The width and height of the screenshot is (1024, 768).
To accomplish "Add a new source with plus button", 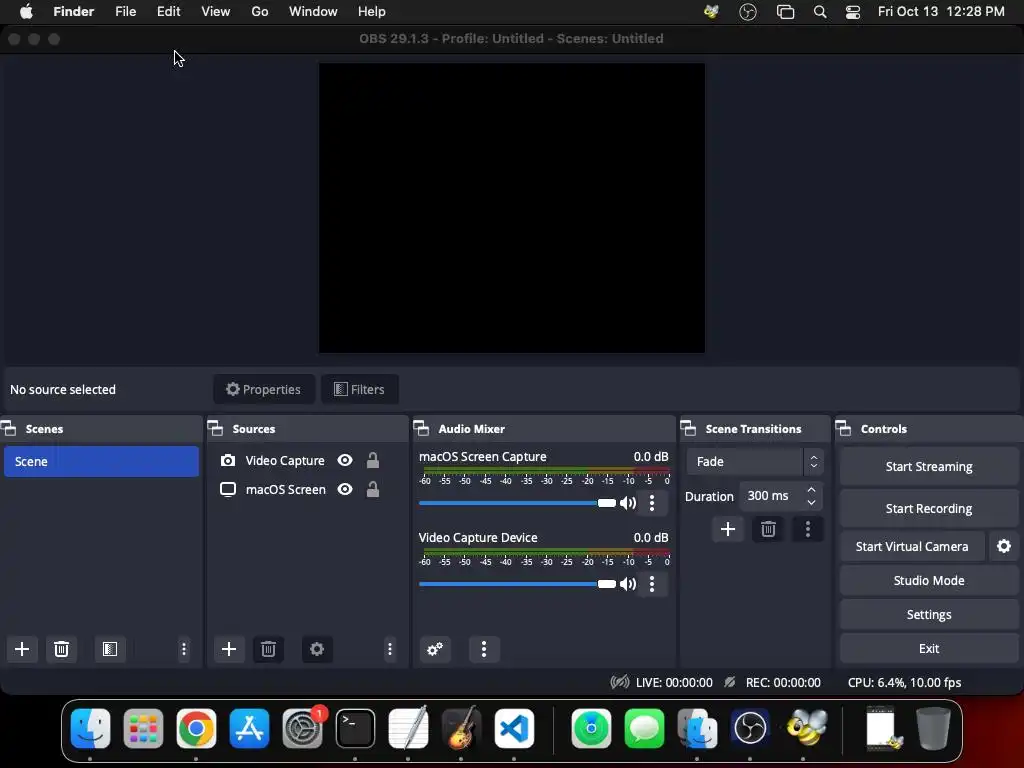I will [229, 649].
